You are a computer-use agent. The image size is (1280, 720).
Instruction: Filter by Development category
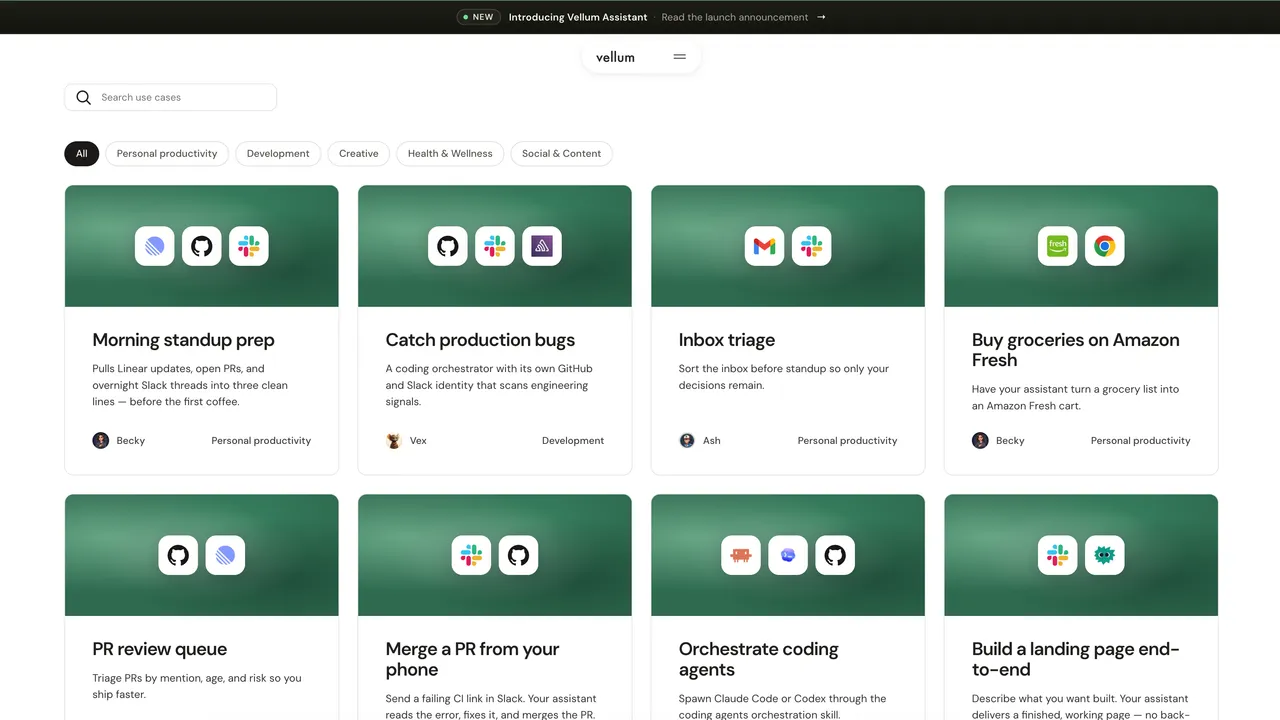pyautogui.click(x=278, y=154)
